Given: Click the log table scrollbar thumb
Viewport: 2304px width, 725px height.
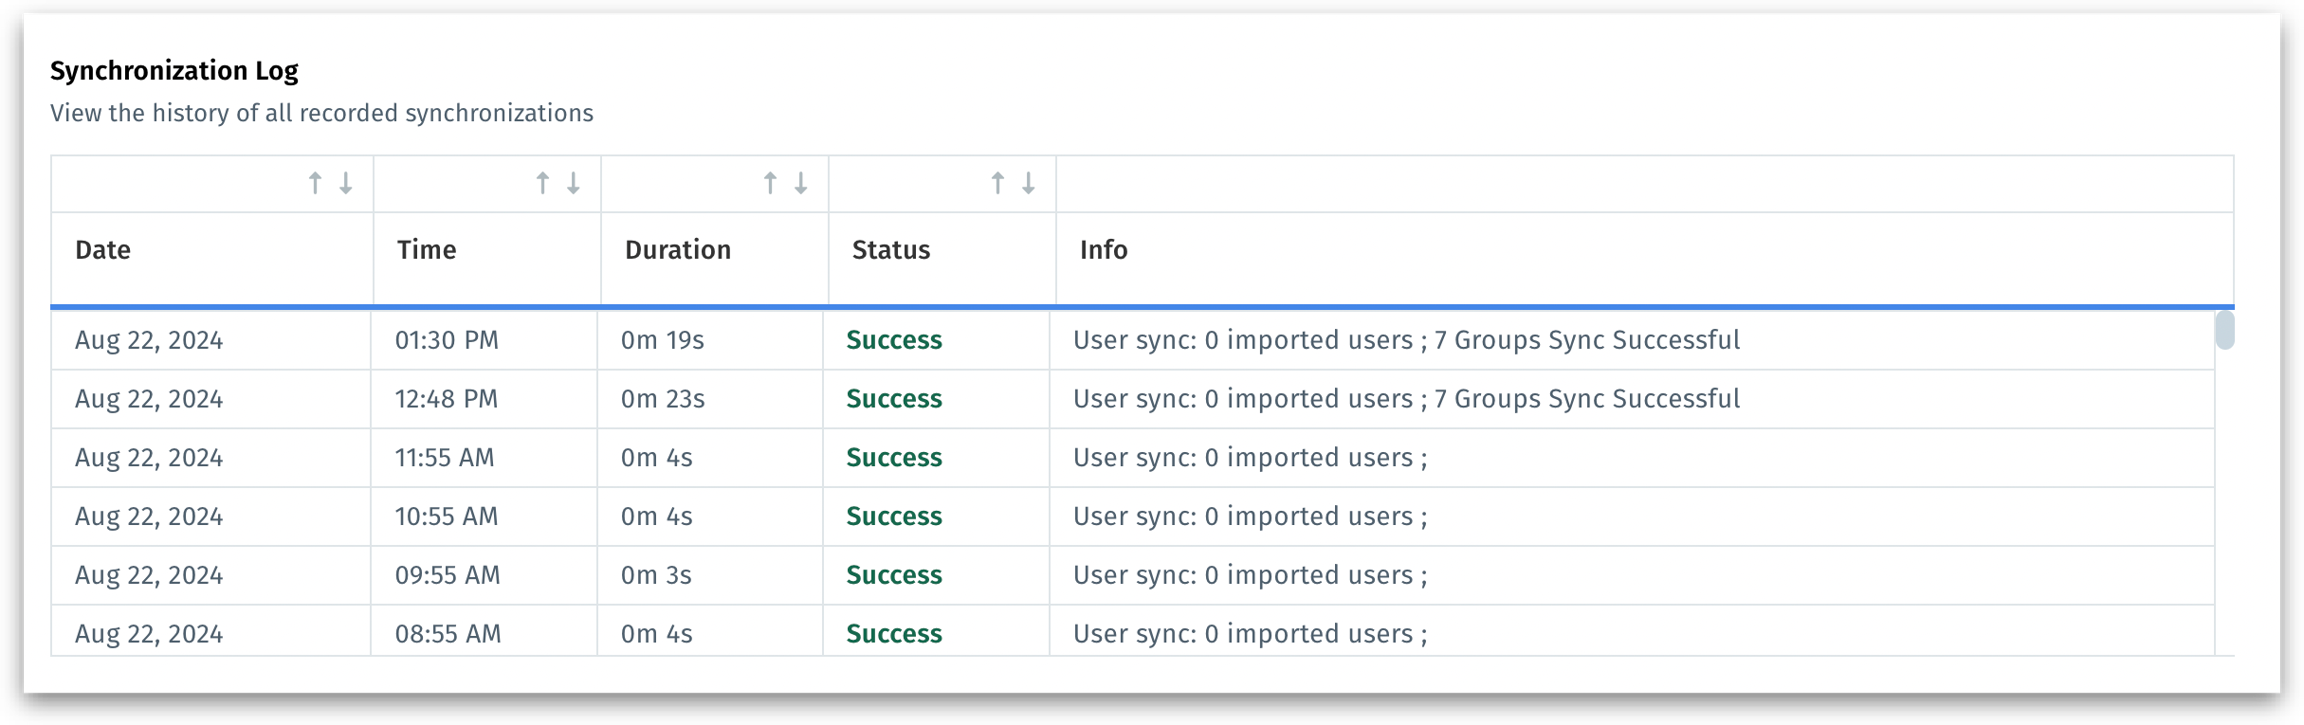Looking at the screenshot, I should pos(2224,330).
